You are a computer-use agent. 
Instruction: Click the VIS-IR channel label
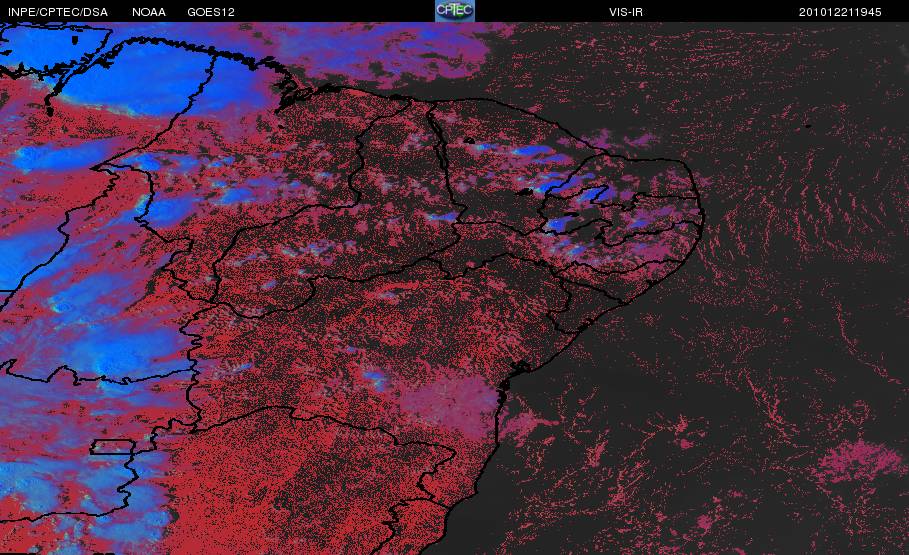coord(626,12)
